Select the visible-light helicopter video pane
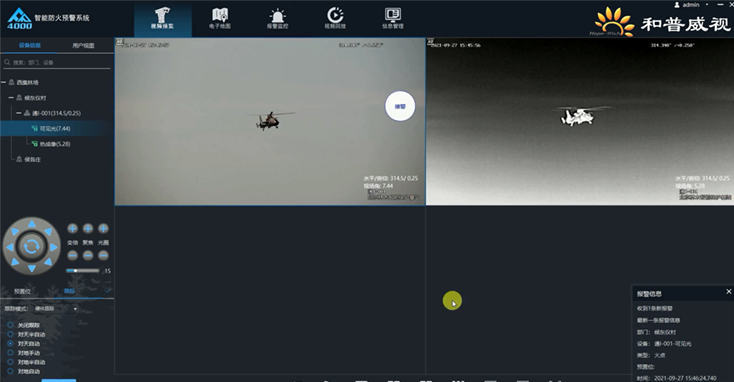 click(270, 121)
